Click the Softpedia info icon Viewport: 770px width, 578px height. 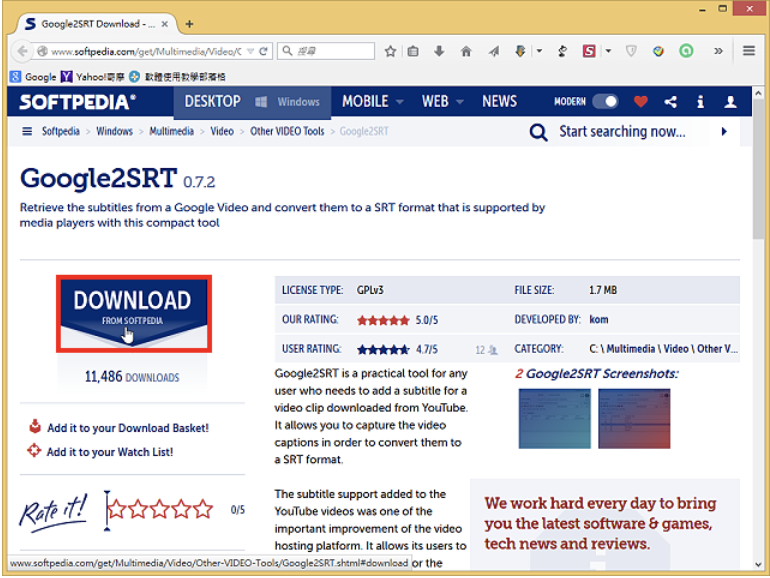click(x=700, y=102)
